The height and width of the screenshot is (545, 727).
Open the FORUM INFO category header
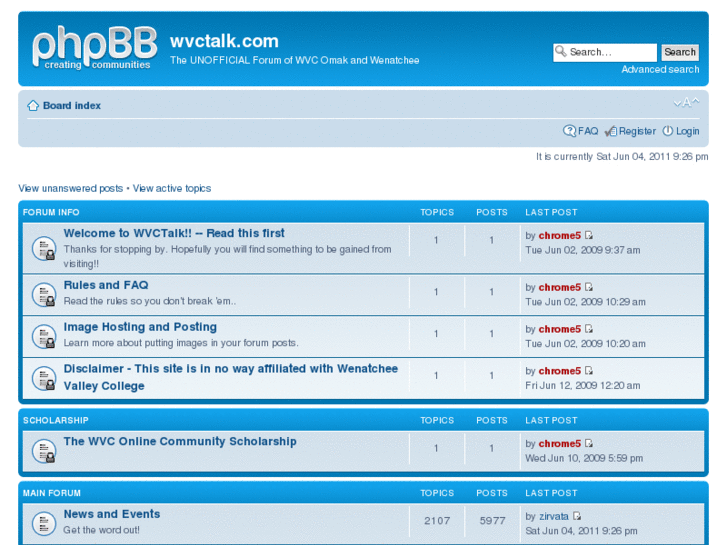click(51, 212)
